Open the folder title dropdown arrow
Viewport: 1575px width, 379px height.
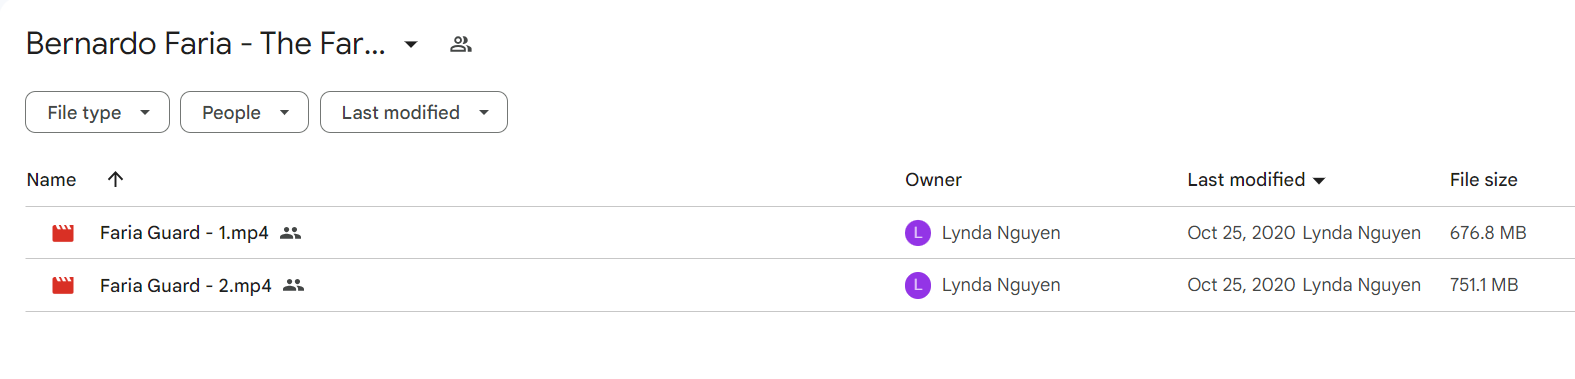(x=411, y=44)
